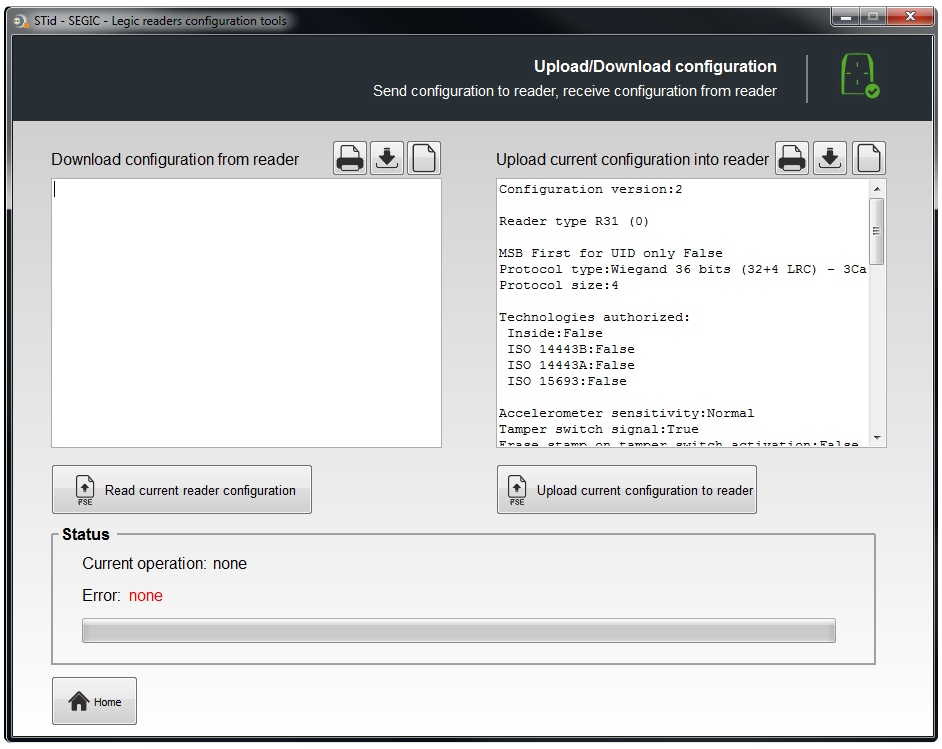Go back with the Home button
Image resolution: width=942 pixels, height=749 pixels.
(94, 701)
